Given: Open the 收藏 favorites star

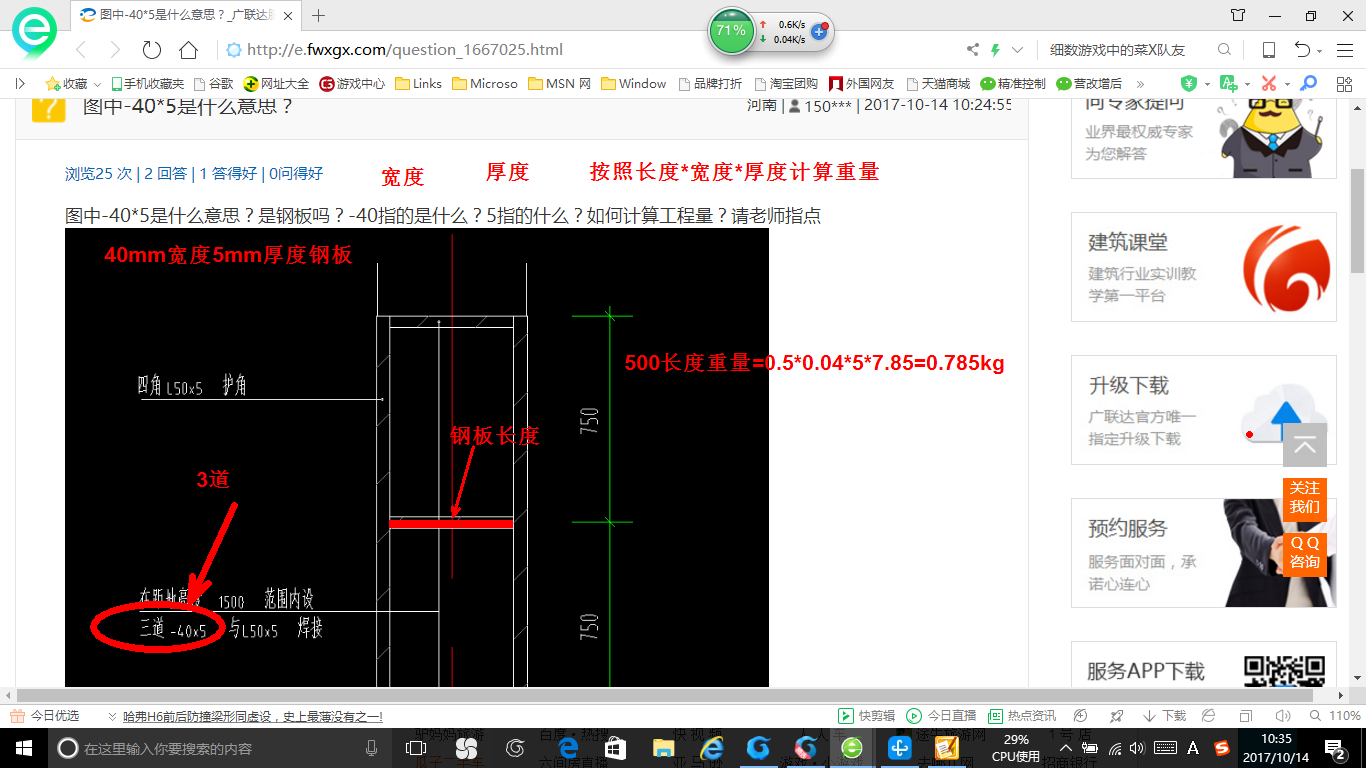Looking at the screenshot, I should (52, 84).
